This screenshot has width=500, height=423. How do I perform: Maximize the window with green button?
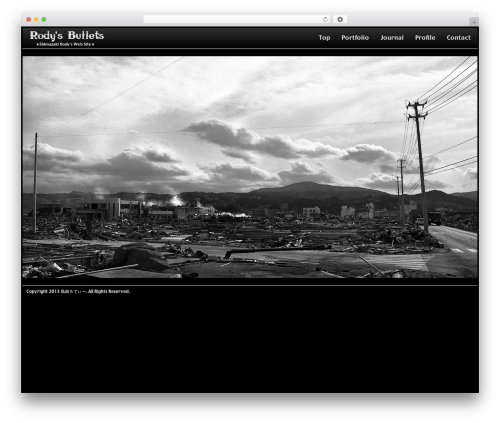coord(44,19)
